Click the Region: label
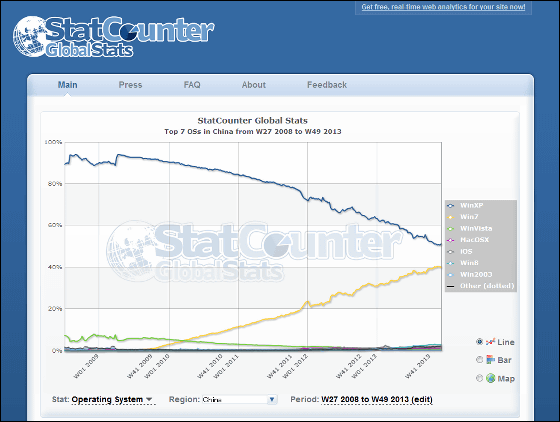Screen dimensions: 560x422 click(x=184, y=399)
